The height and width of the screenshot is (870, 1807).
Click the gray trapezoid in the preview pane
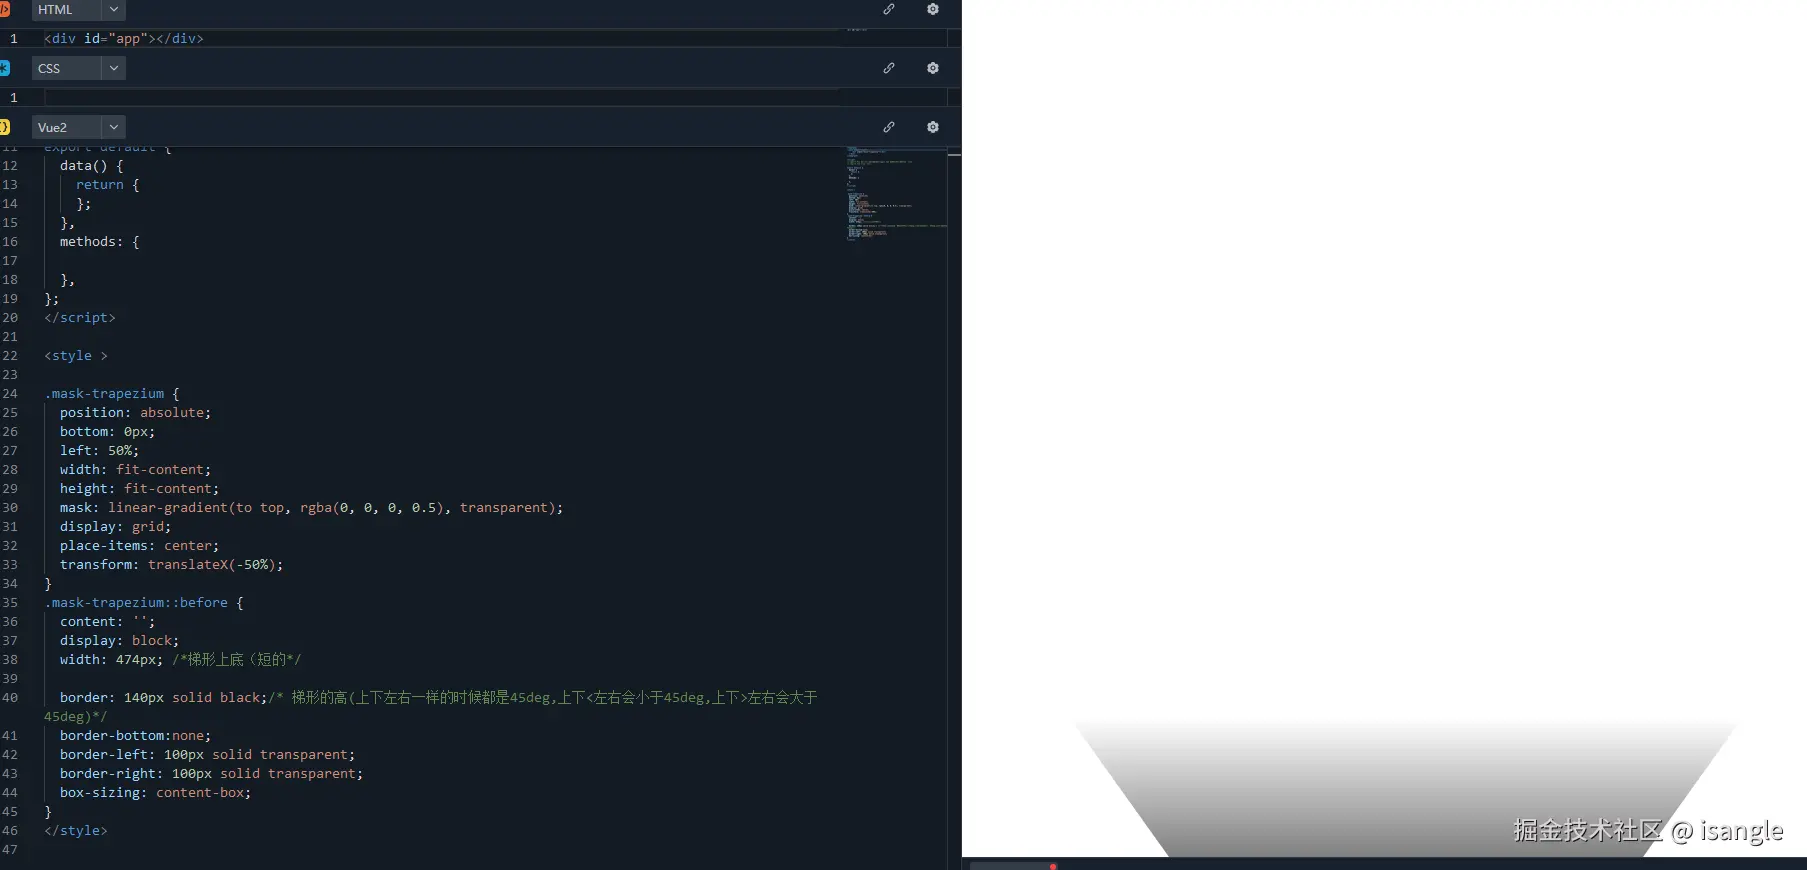point(1405,790)
